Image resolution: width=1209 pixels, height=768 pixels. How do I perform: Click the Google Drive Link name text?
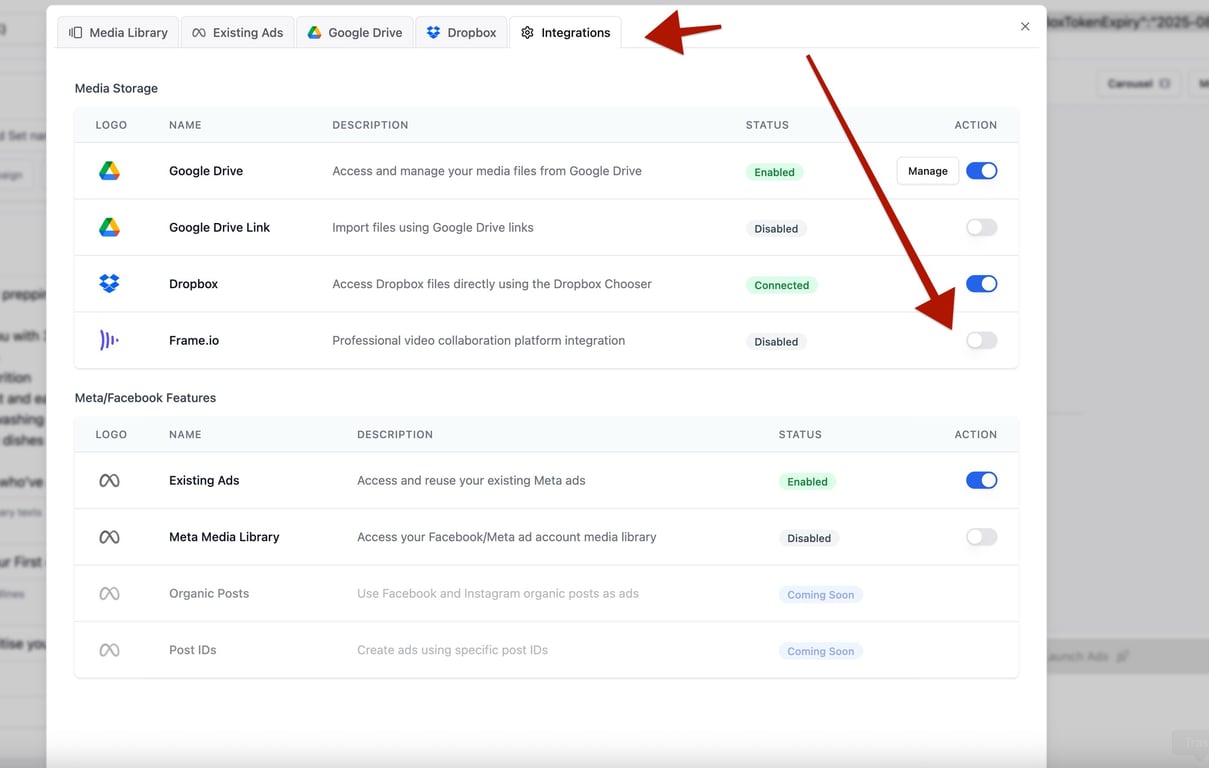click(219, 228)
